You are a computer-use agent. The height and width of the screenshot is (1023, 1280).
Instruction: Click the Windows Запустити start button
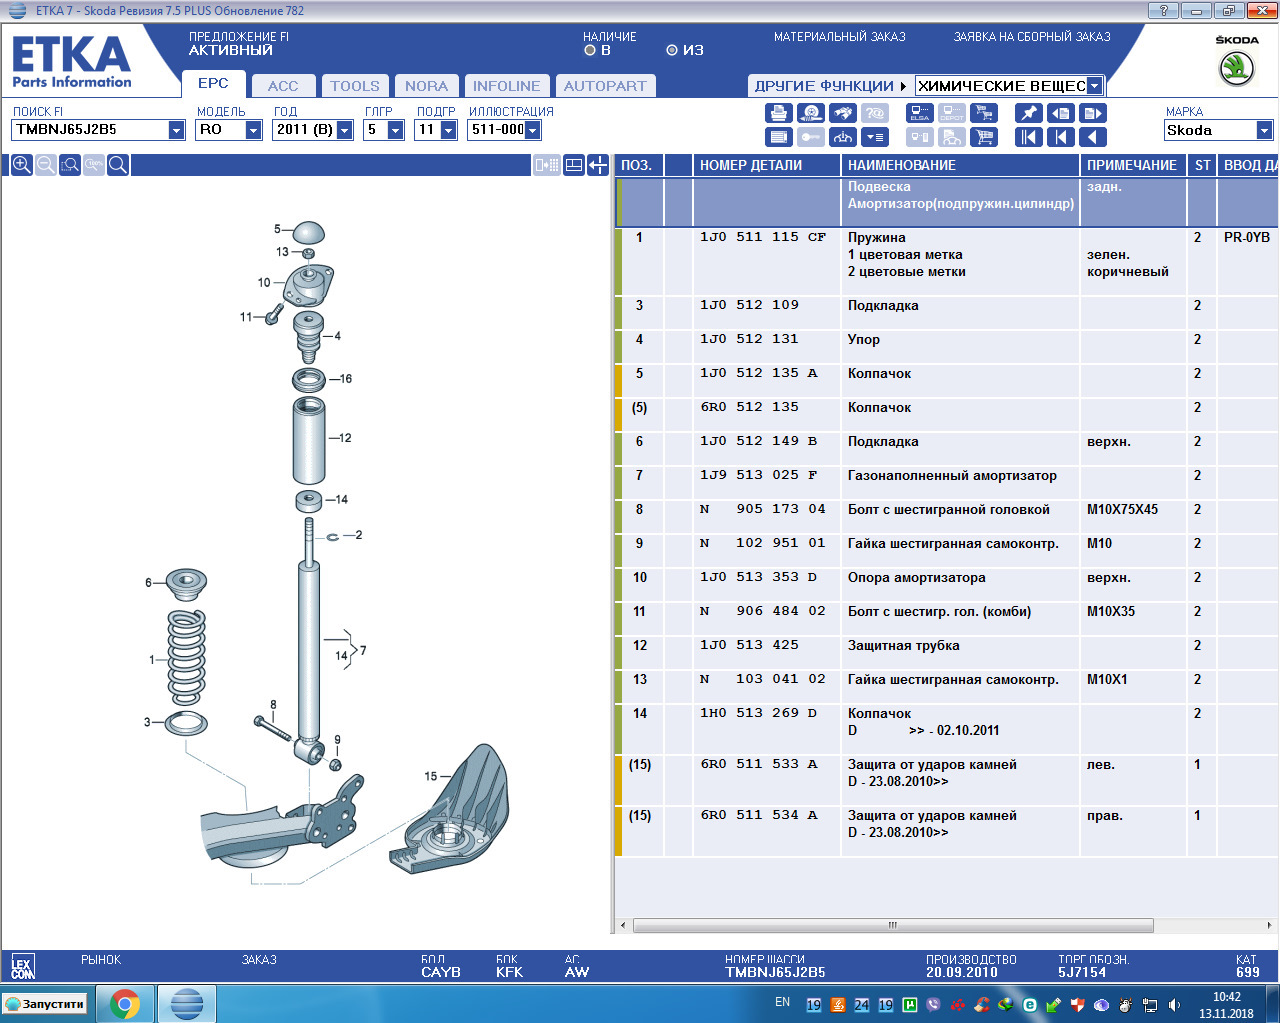(x=47, y=1003)
